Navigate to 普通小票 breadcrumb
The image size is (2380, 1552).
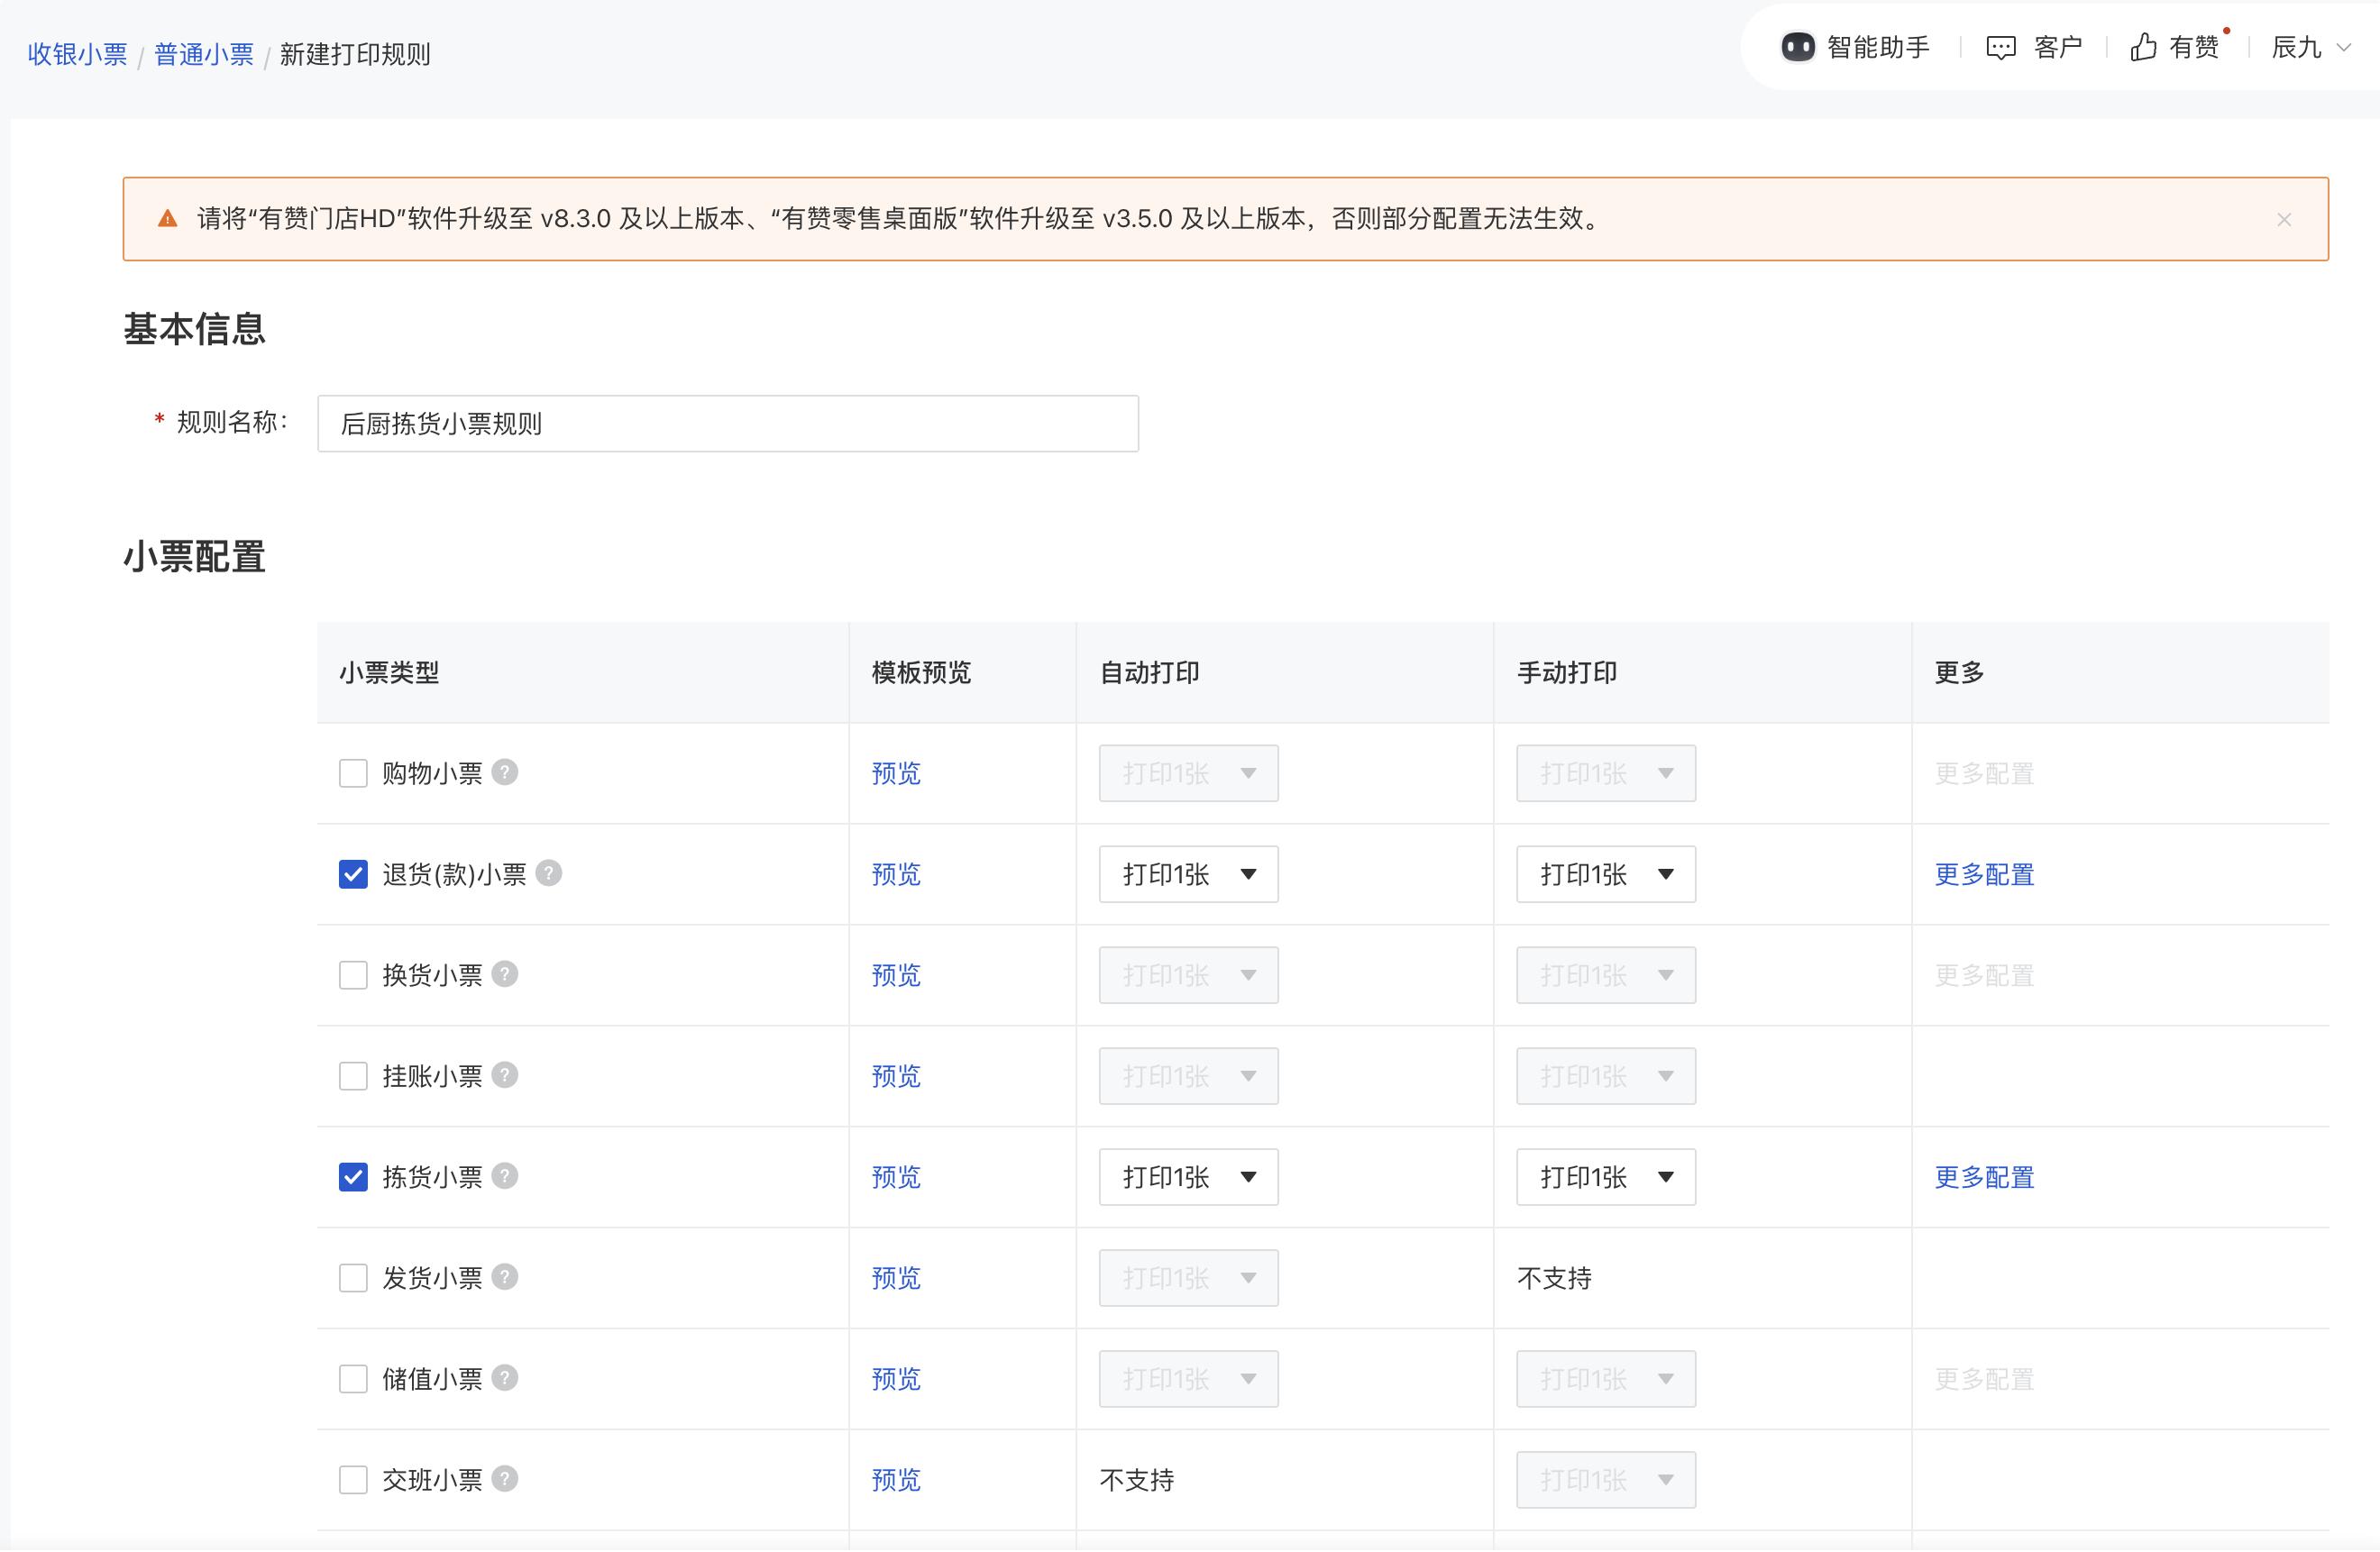click(204, 54)
